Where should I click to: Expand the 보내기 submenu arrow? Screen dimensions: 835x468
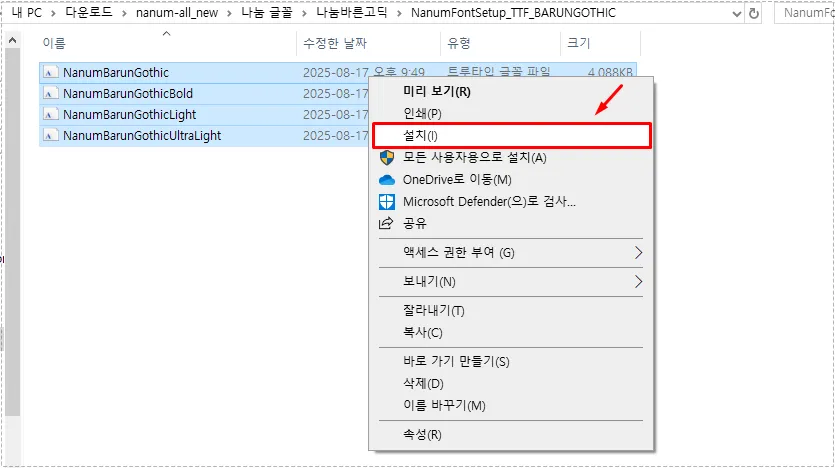(x=638, y=281)
